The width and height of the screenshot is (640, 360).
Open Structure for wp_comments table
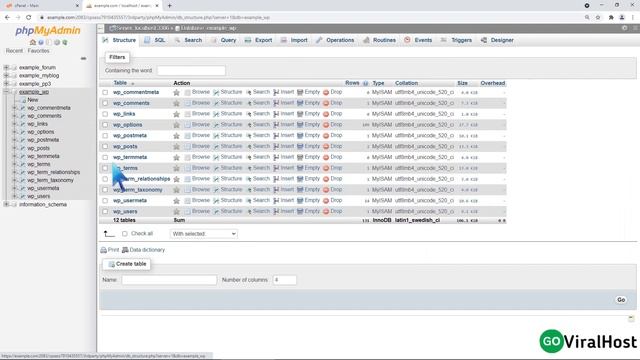point(228,103)
